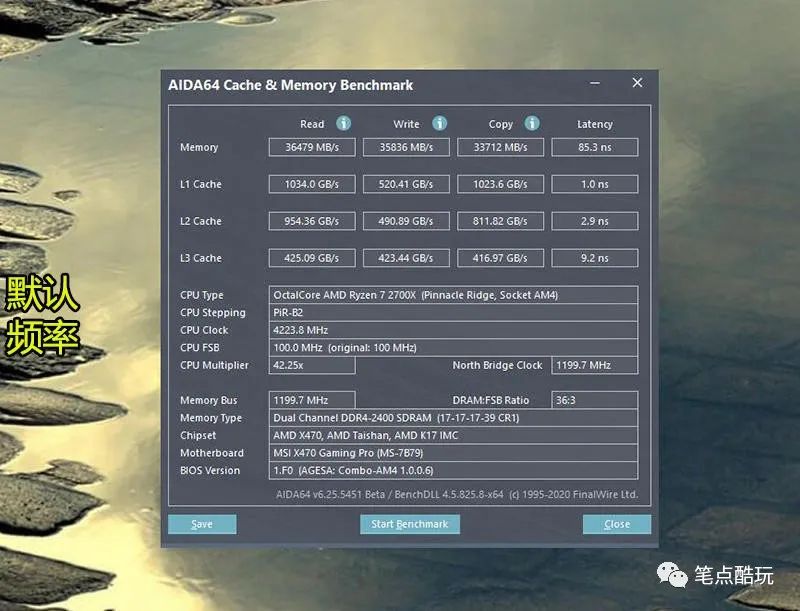This screenshot has height=611, width=800.
Task: Select L1 Cache copy 1023.6 GB/s
Action: pos(501,184)
